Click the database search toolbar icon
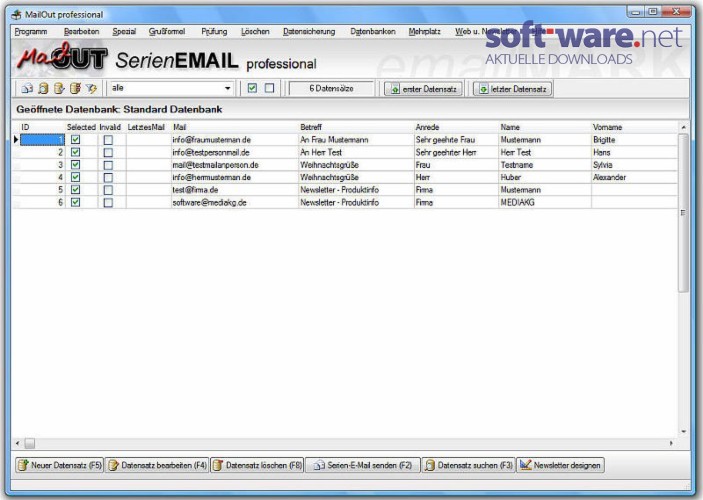Image resolution: width=703 pixels, height=500 pixels. [43, 88]
